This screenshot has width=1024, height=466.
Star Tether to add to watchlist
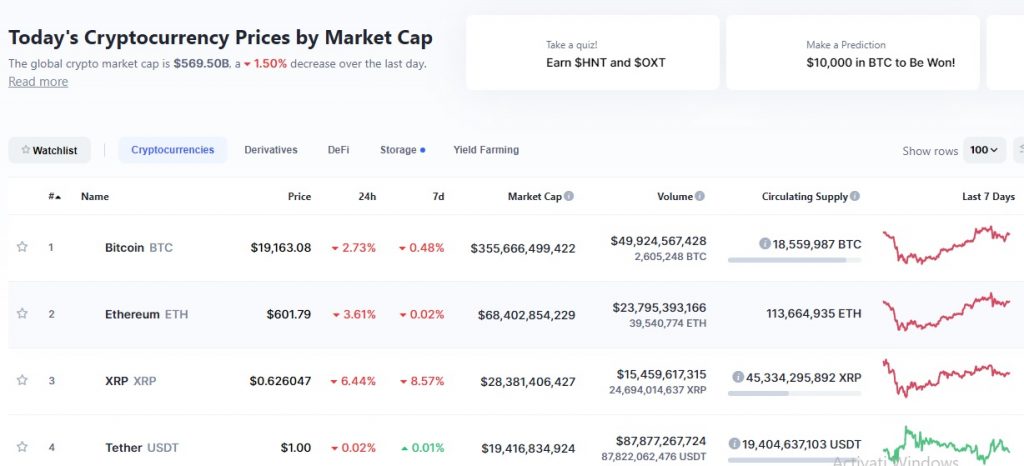pyautogui.click(x=22, y=447)
